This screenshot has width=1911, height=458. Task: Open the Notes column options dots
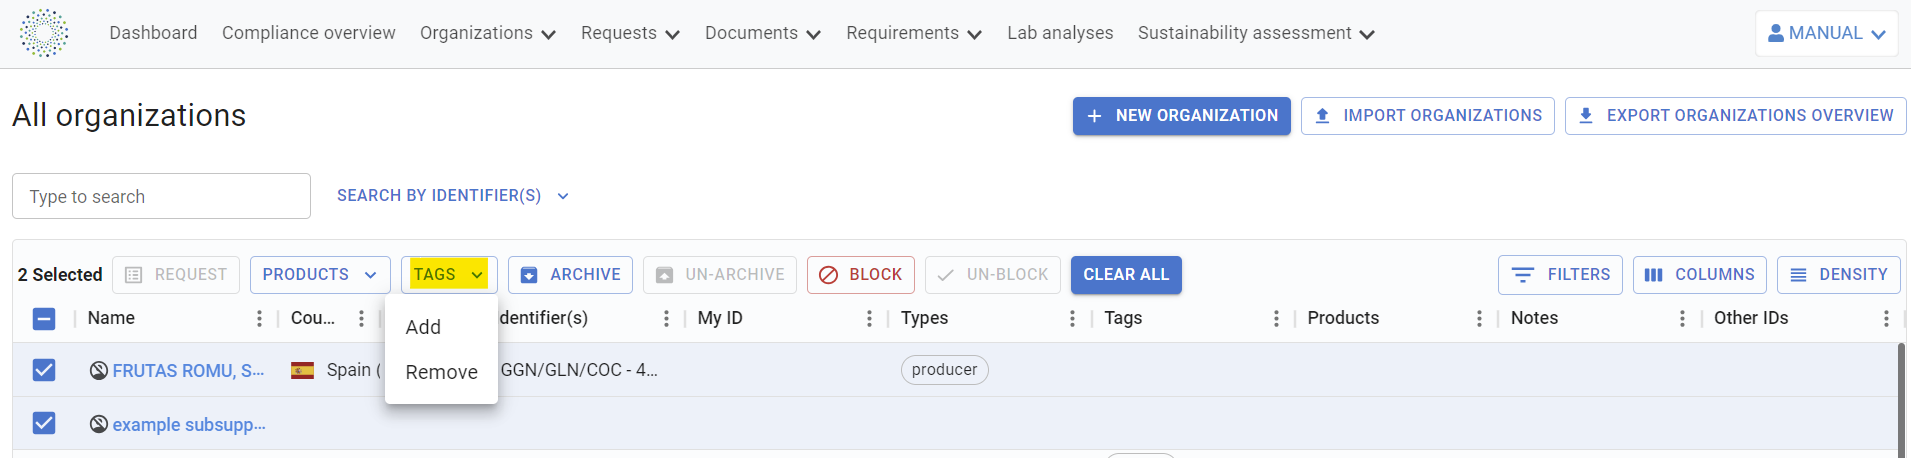(x=1682, y=318)
